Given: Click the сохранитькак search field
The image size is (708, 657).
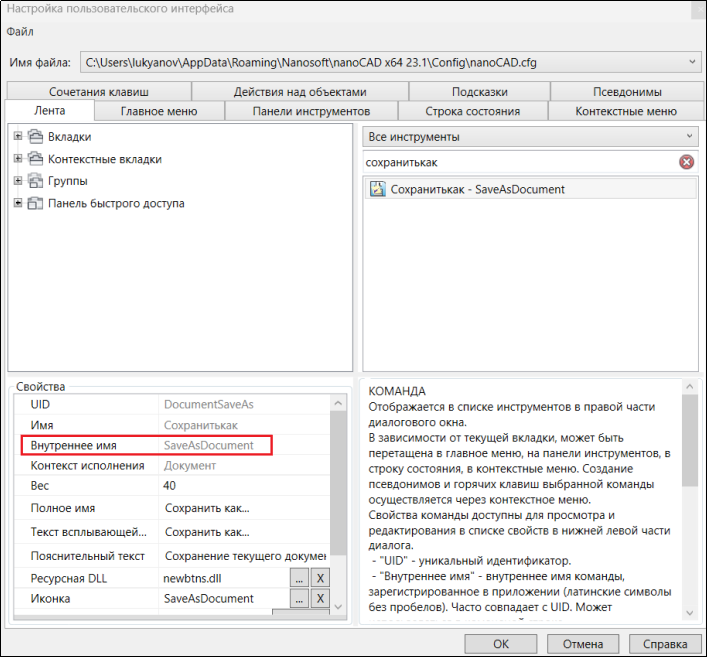Looking at the screenshot, I should point(519,163).
